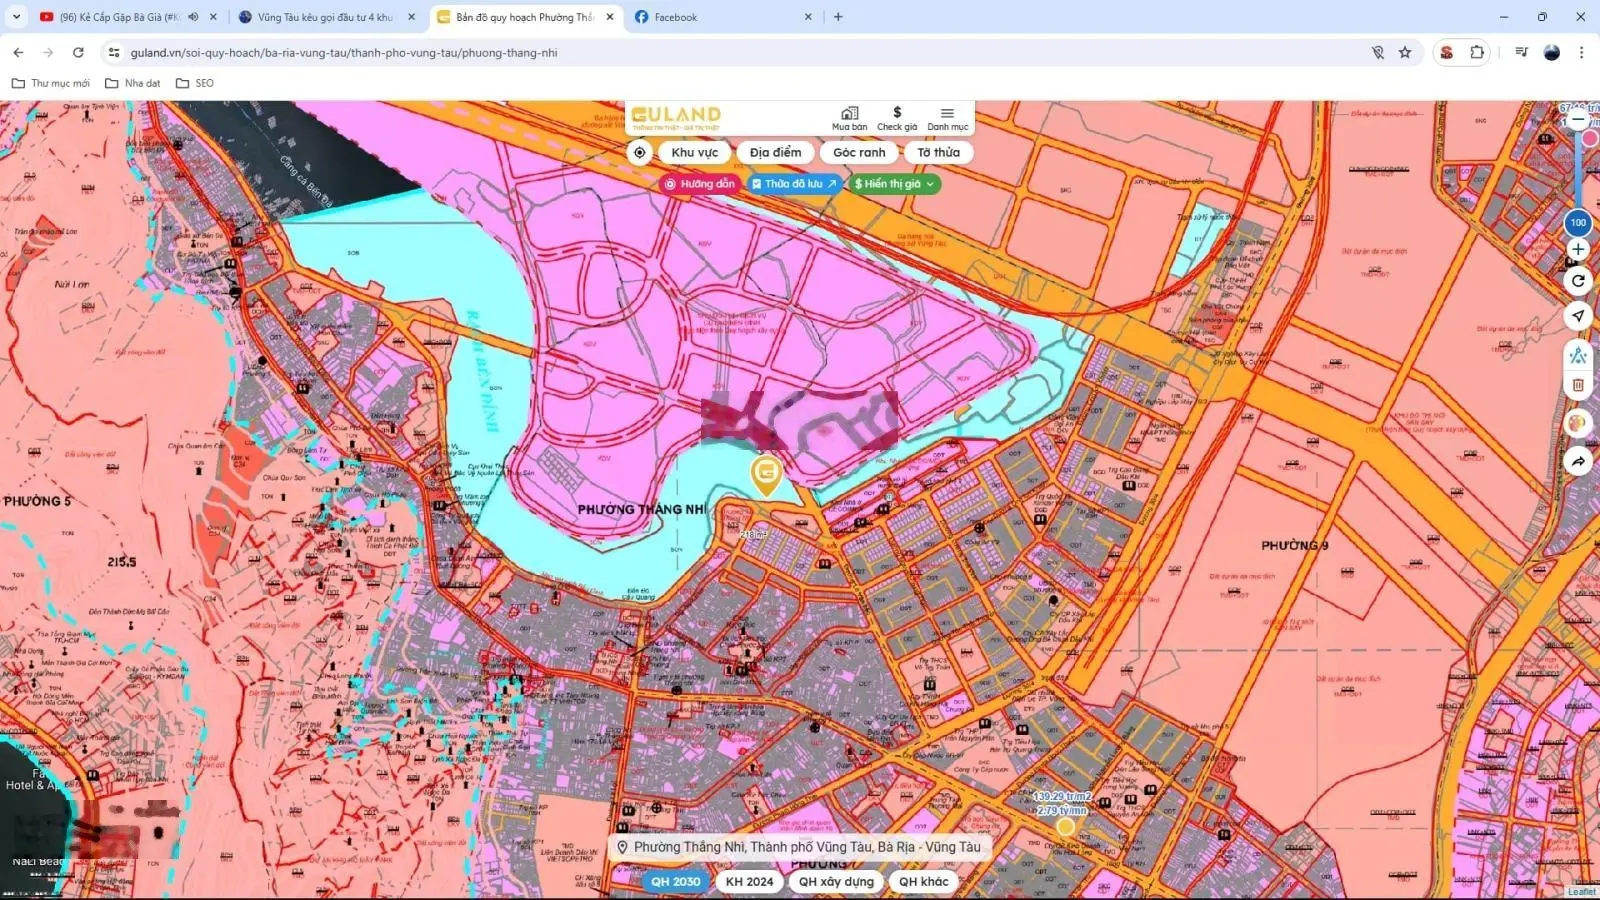Click the PHƯỜNG THẮNG NHÌ map label
Screen dimensions: 1600x900
point(641,509)
